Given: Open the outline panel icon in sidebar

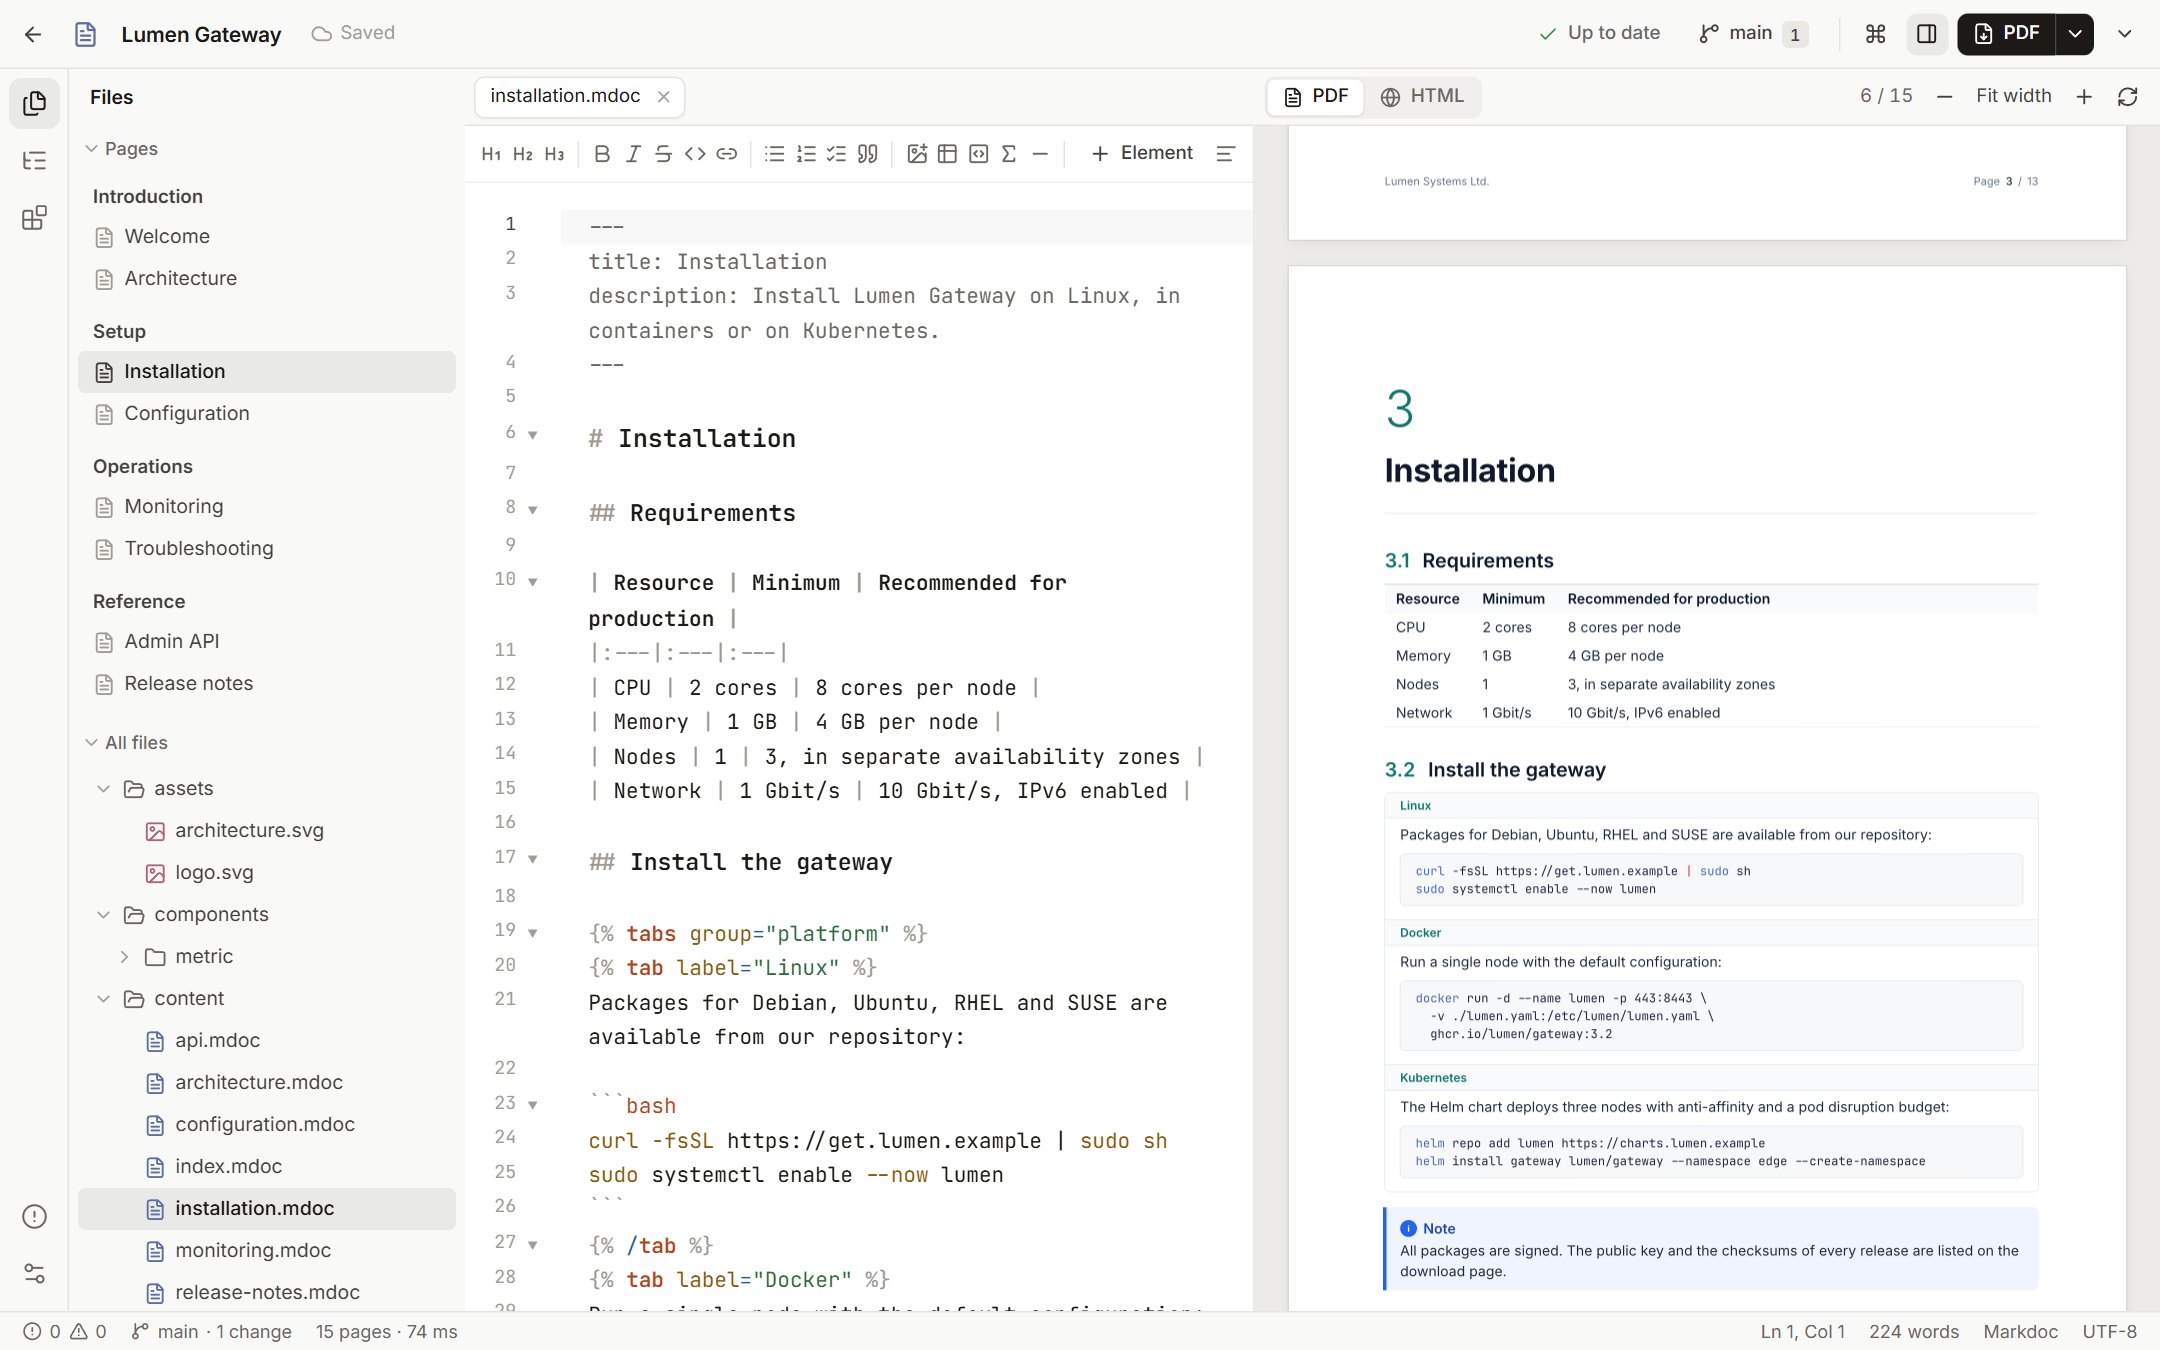Looking at the screenshot, I should click(x=34, y=161).
